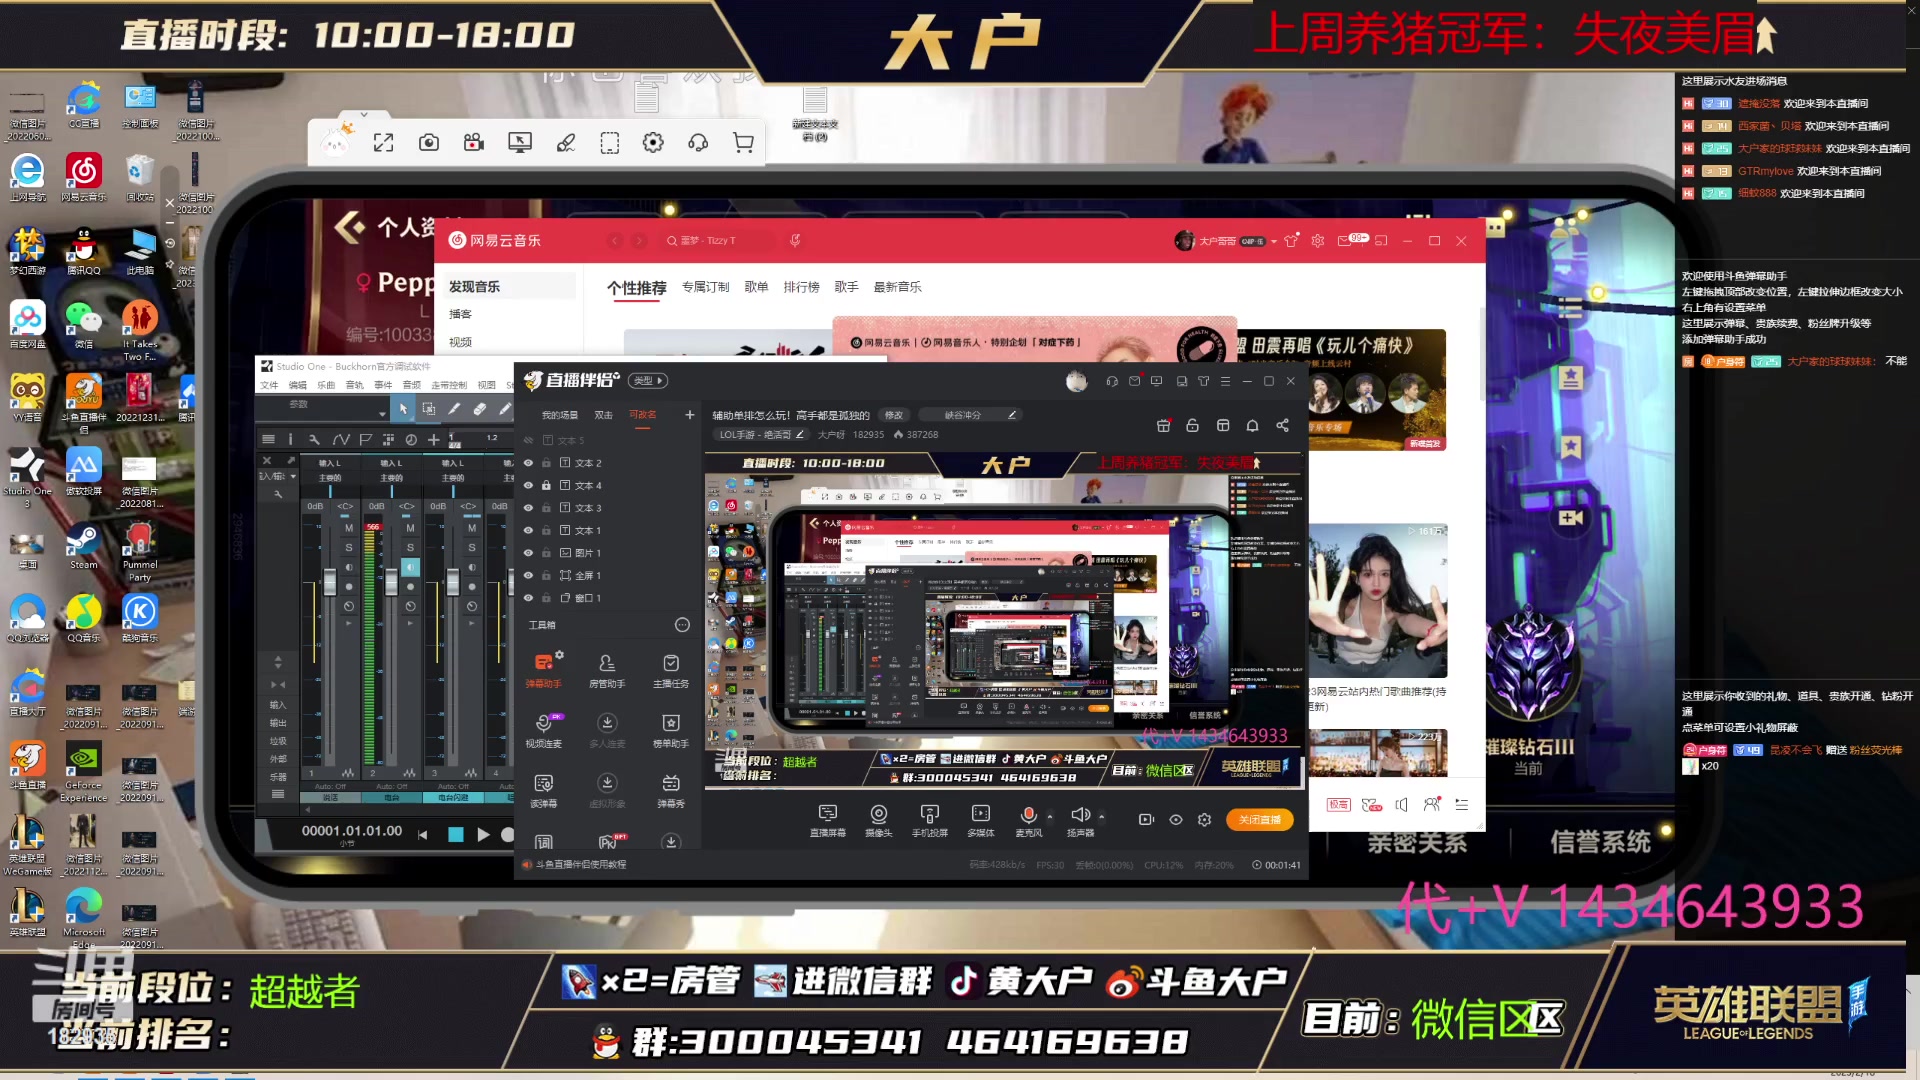
Task: Open 弹幕秀 tool in toolbox
Action: (x=671, y=789)
